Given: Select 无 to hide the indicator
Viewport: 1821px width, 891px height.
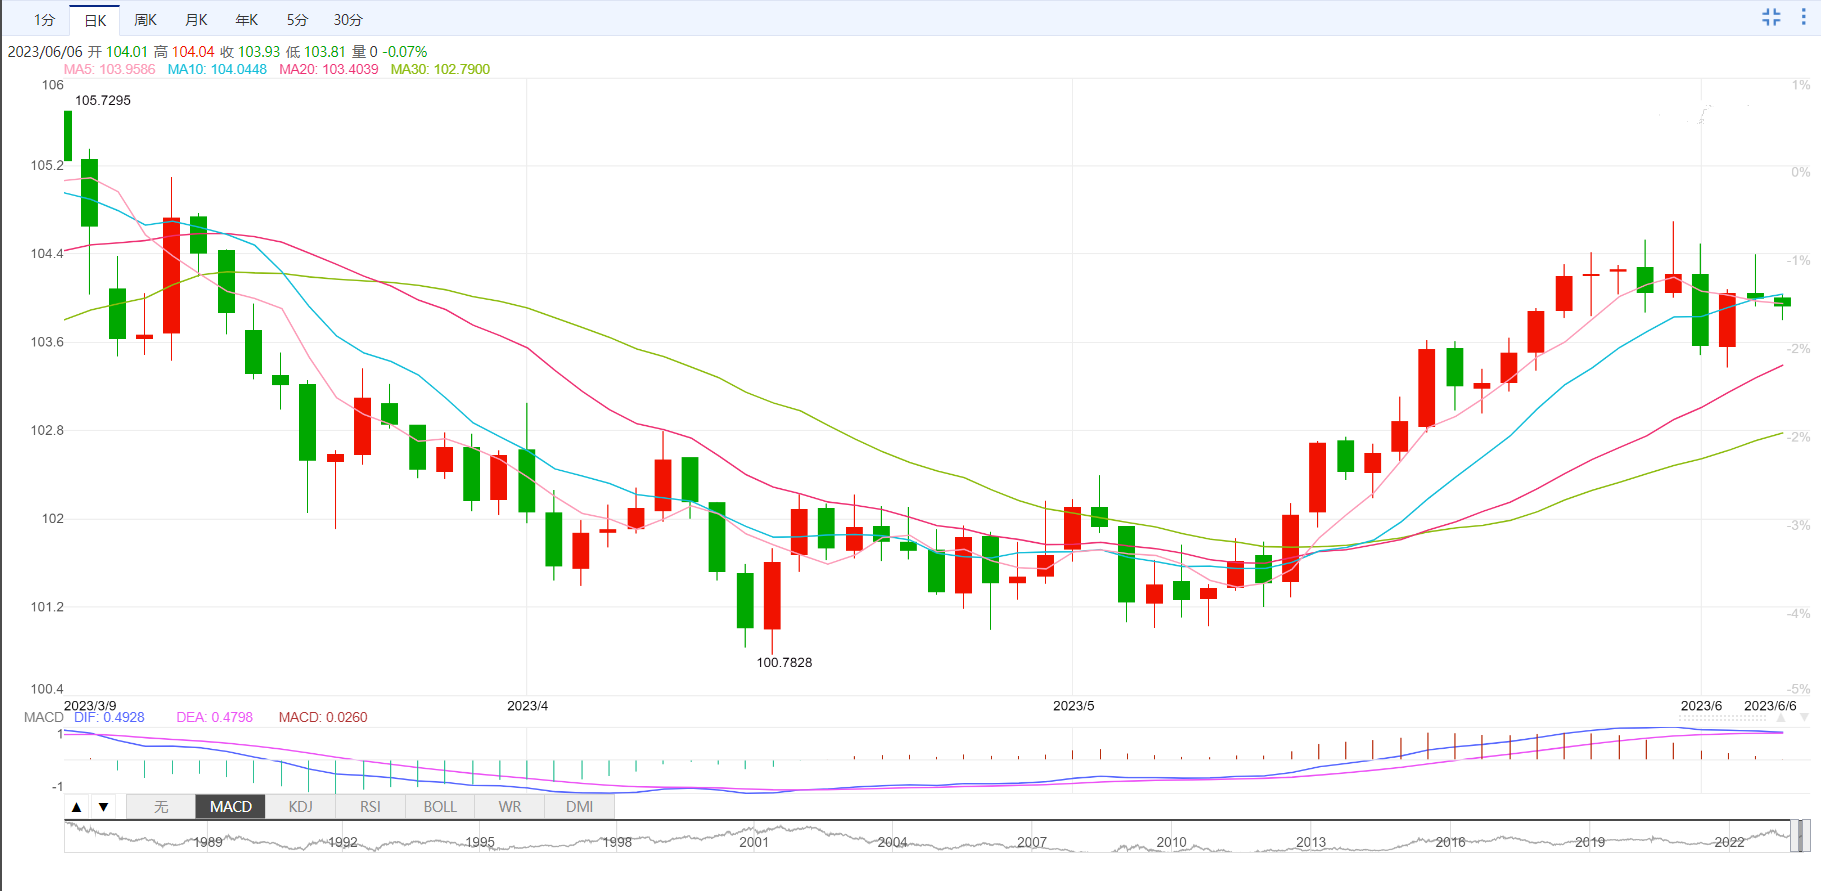Looking at the screenshot, I should (161, 807).
